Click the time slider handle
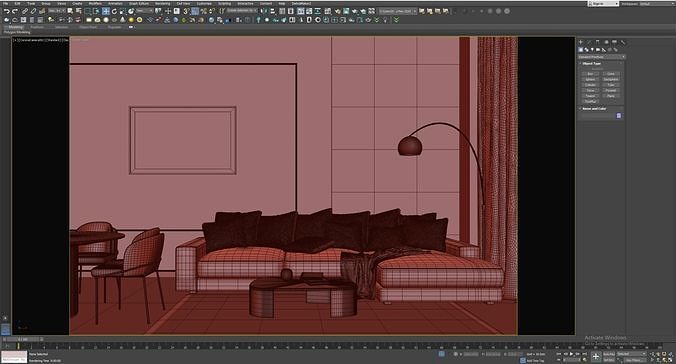Screen dimensions: 676x364 click(22, 339)
